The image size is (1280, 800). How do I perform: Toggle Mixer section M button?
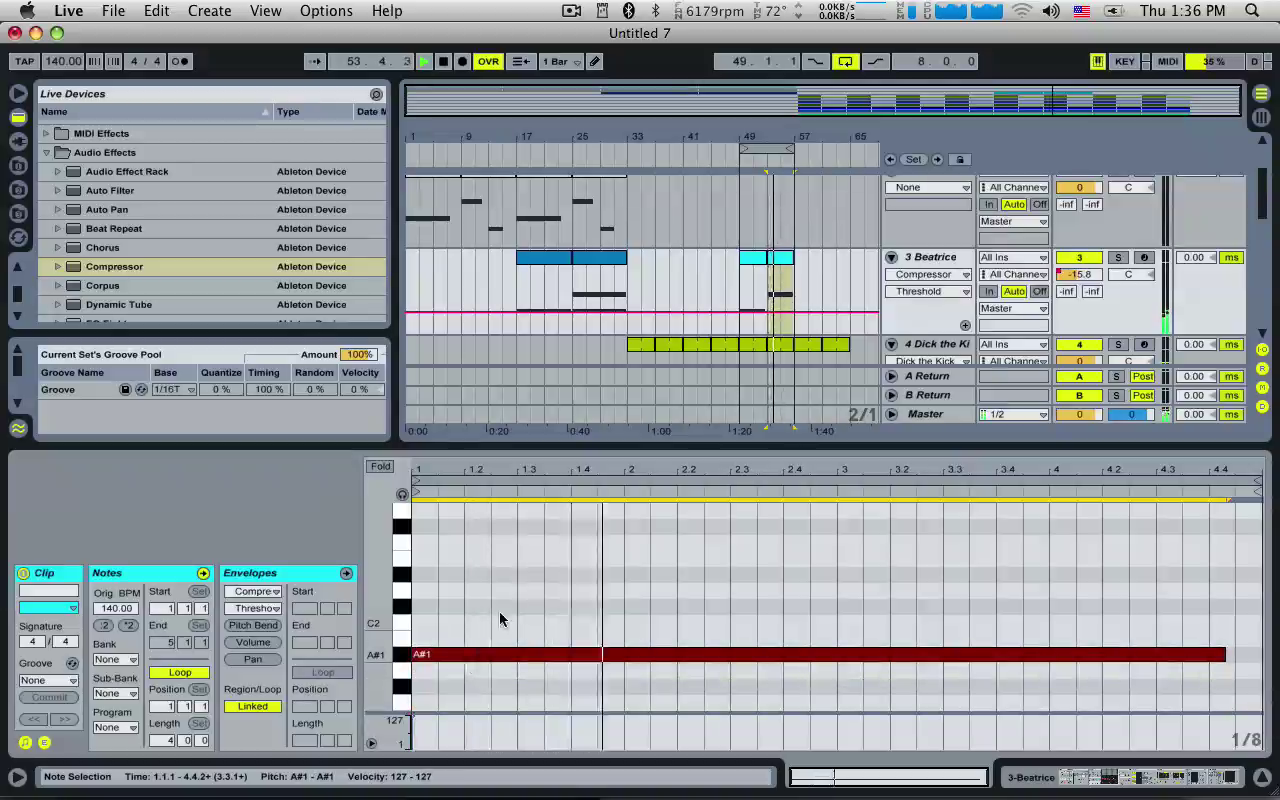tap(1262, 387)
